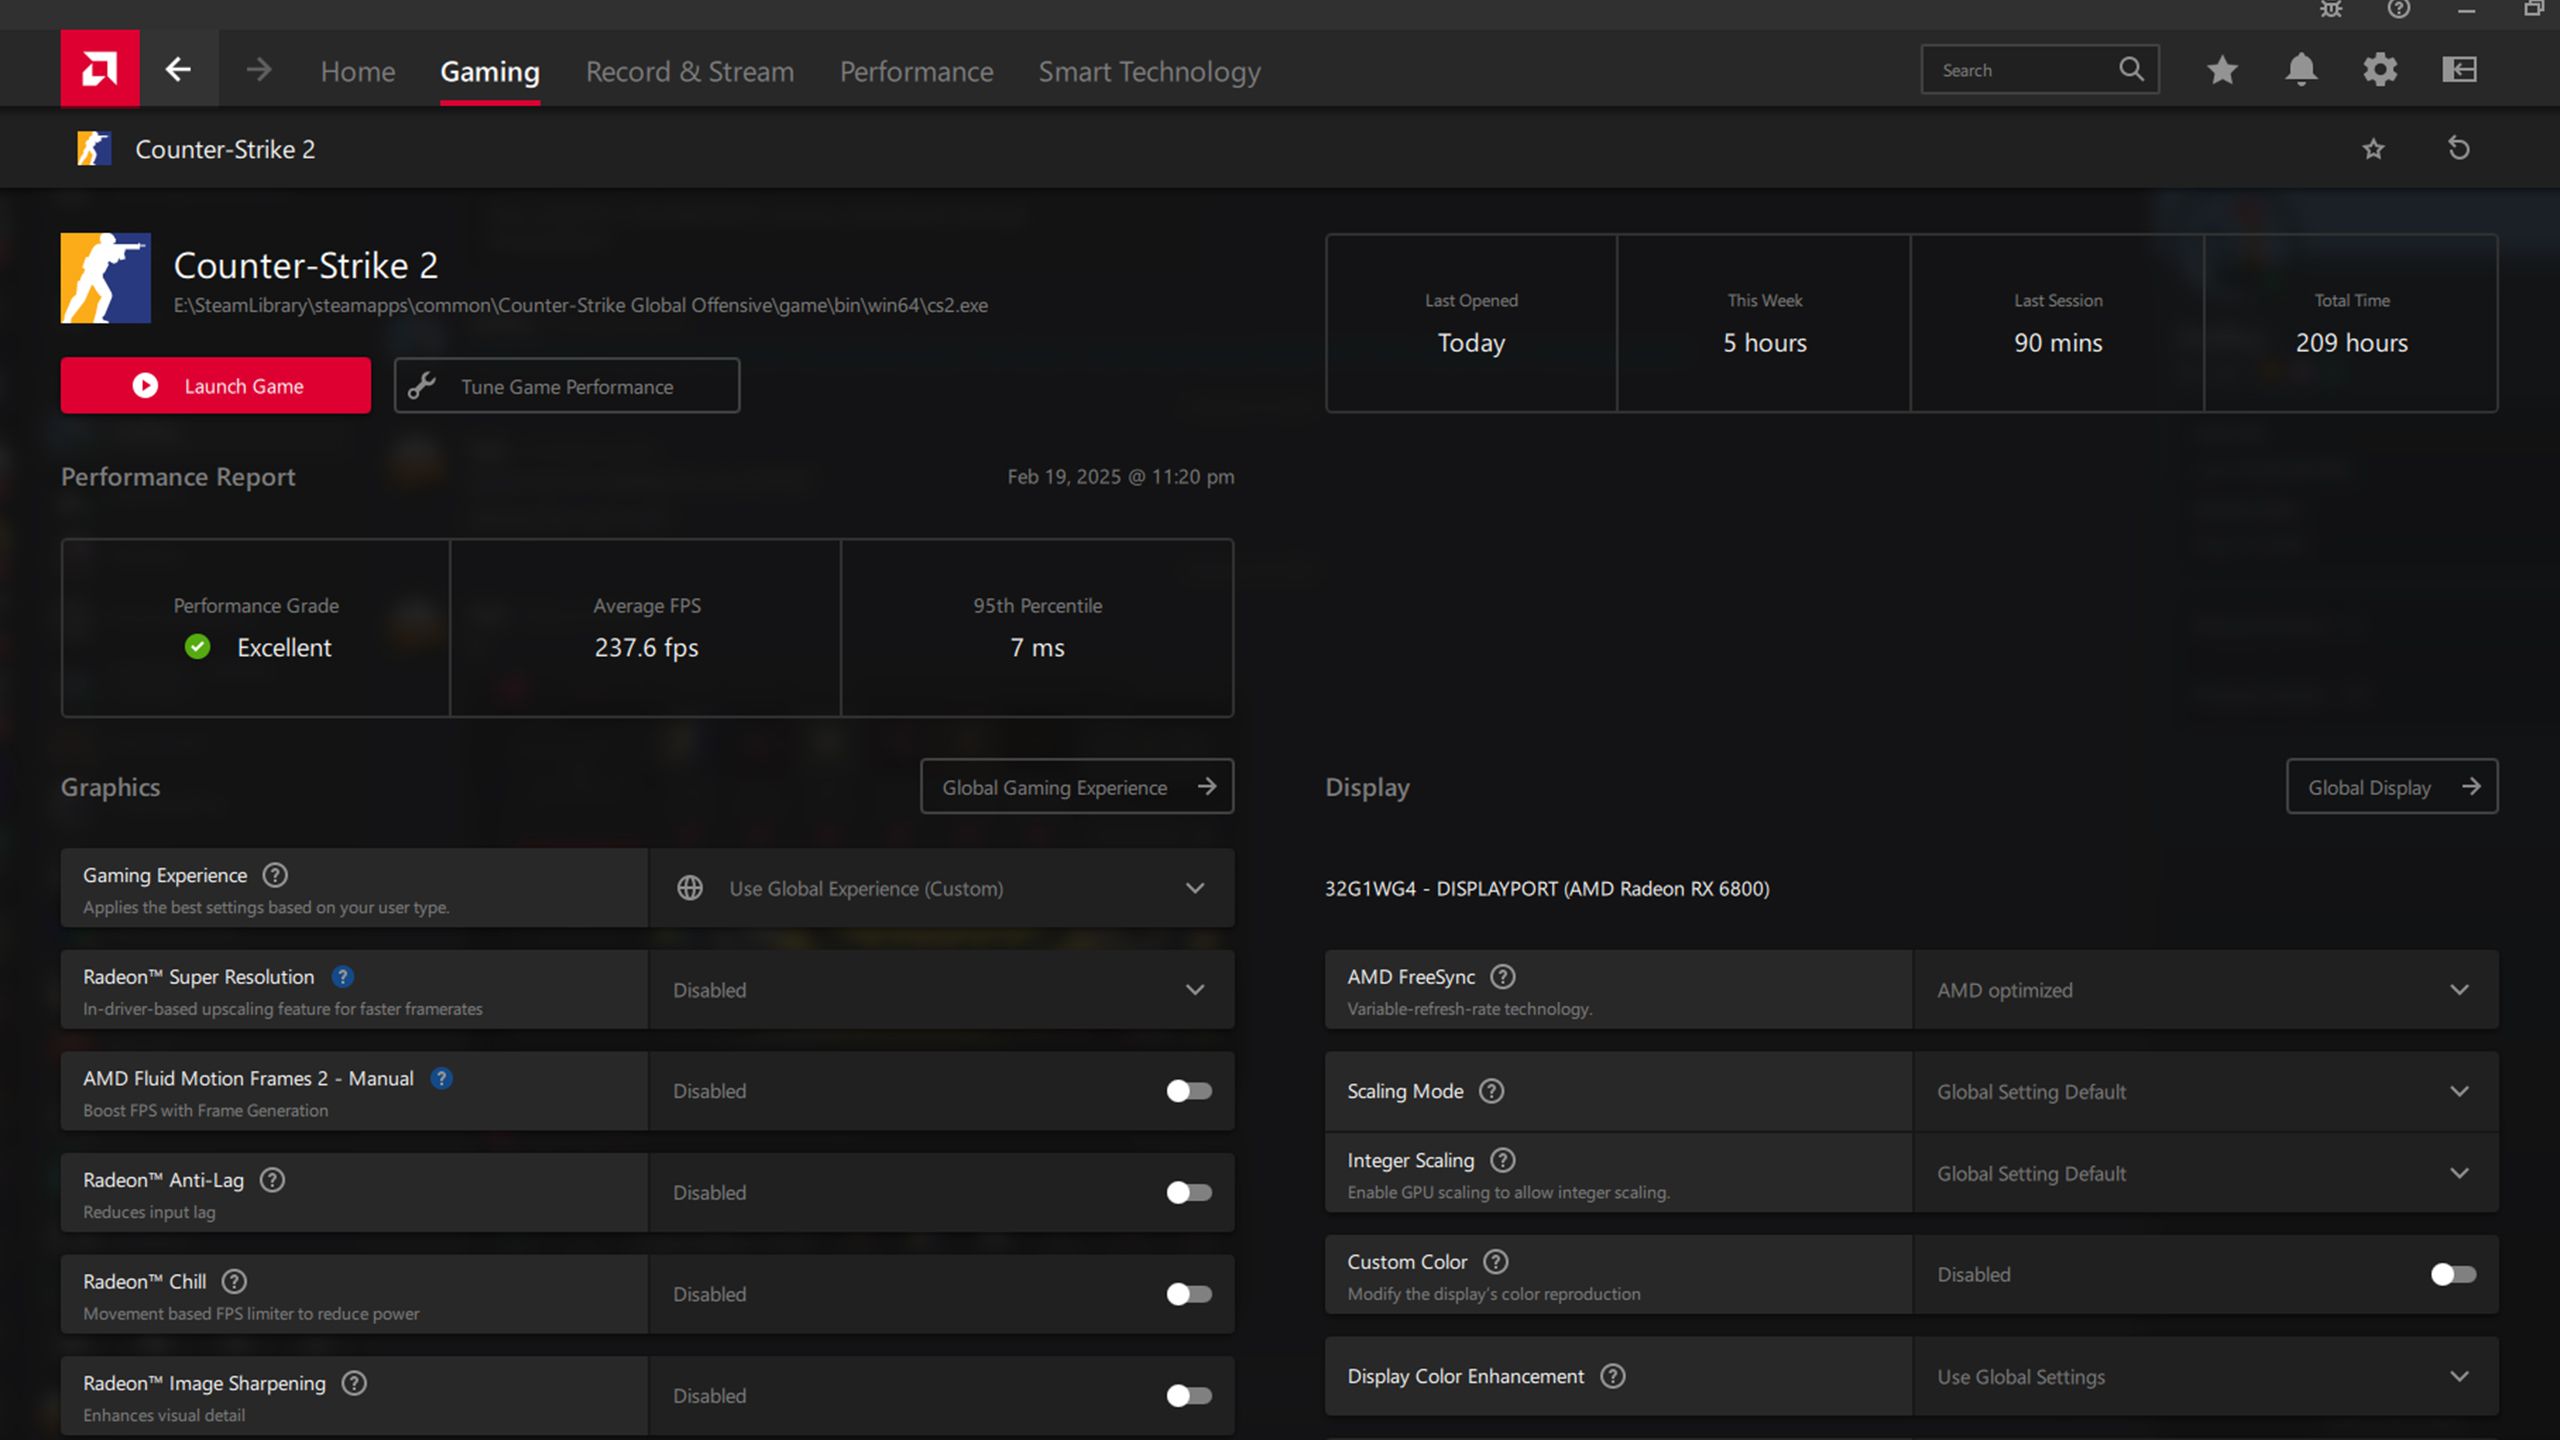Click the favorites star in the toolbar
Screen dimensions: 2560x1440
2221,69
